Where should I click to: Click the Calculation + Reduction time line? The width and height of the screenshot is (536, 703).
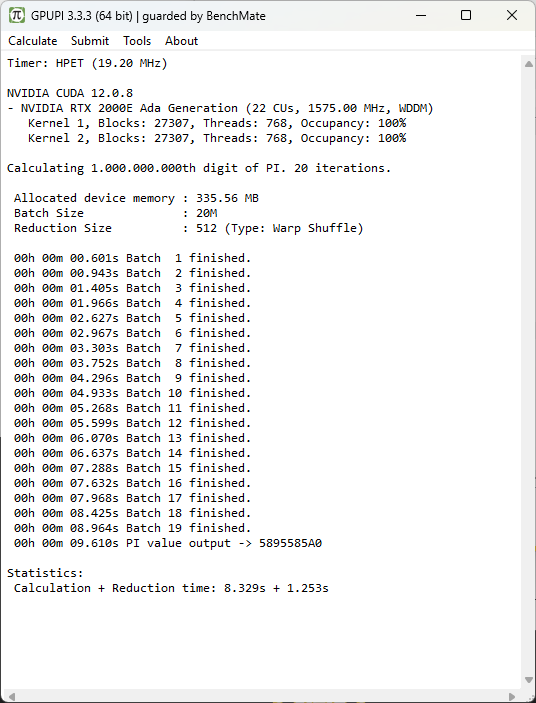[x=171, y=588]
